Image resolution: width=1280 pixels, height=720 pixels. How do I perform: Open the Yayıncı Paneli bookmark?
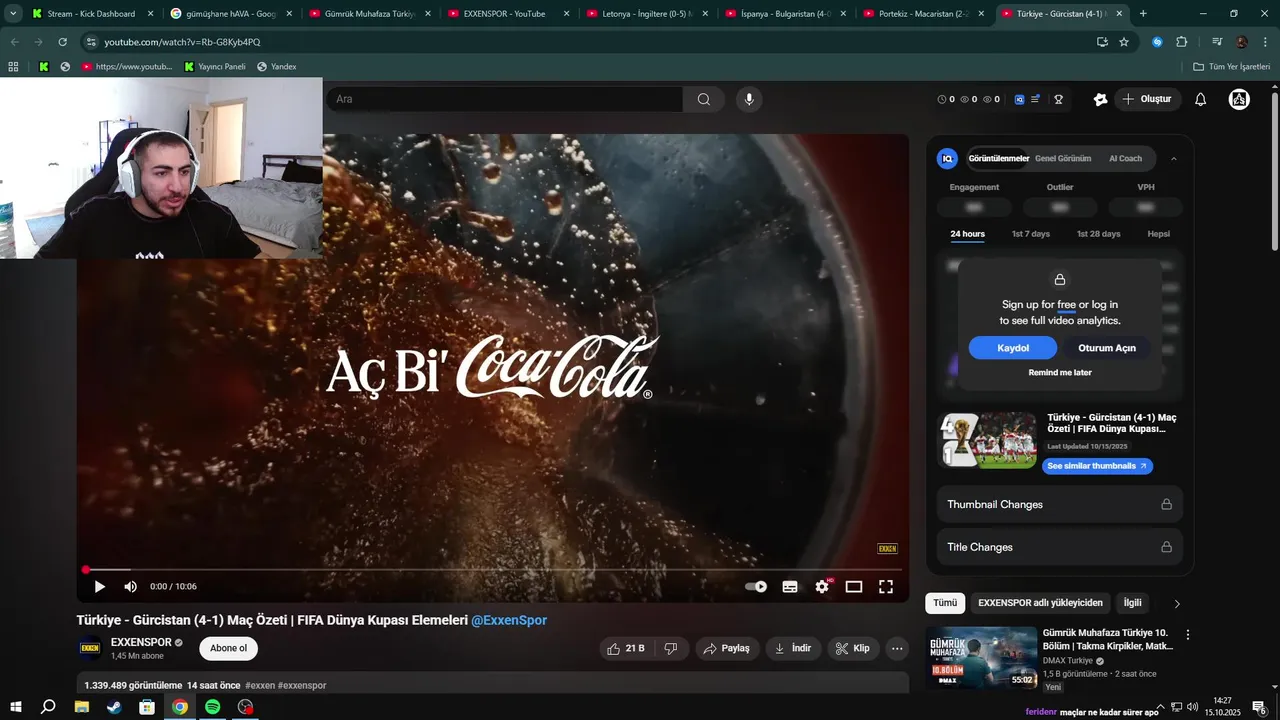[214, 66]
